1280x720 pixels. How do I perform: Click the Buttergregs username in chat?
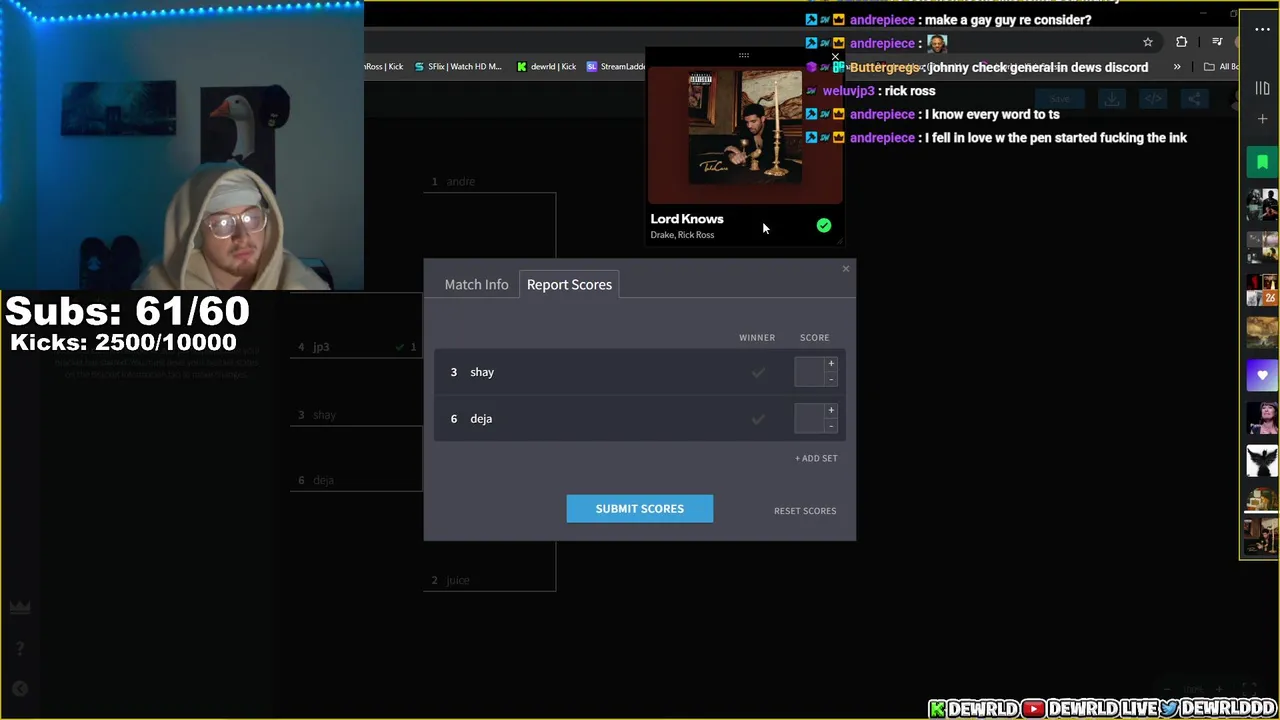click(x=884, y=67)
